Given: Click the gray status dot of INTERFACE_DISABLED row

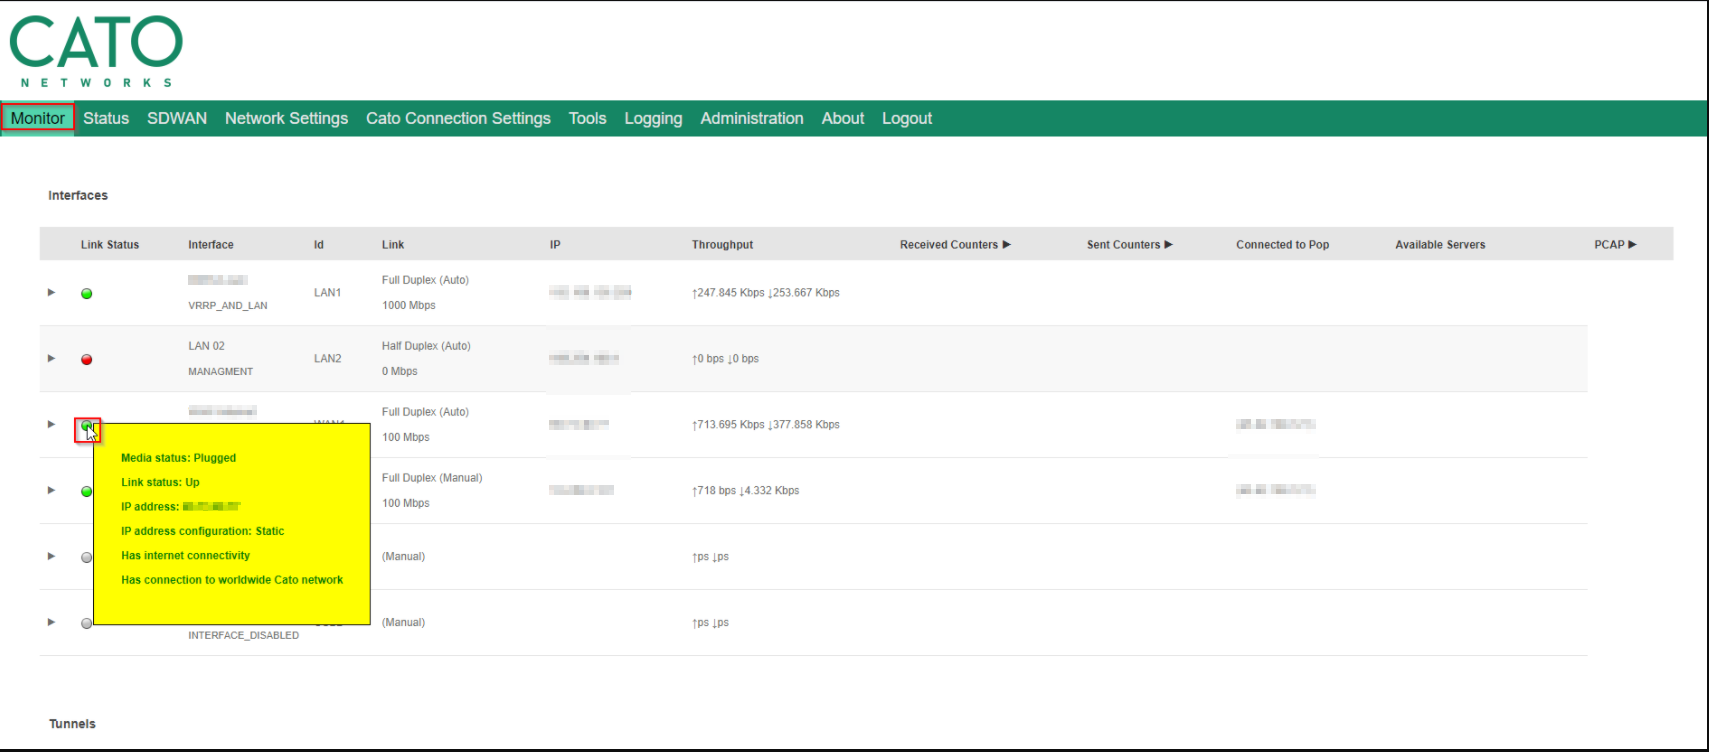Looking at the screenshot, I should point(87,623).
